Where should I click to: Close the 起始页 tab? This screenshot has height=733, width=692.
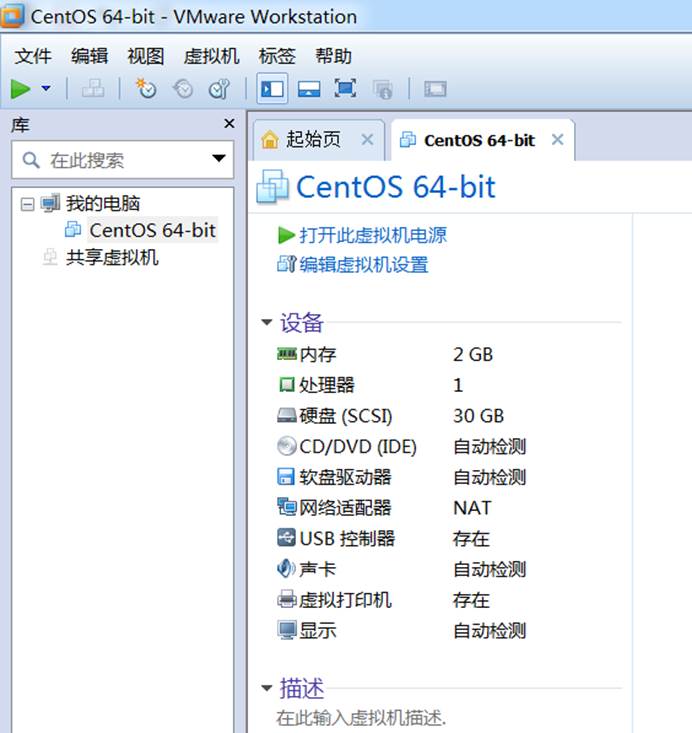pos(368,139)
